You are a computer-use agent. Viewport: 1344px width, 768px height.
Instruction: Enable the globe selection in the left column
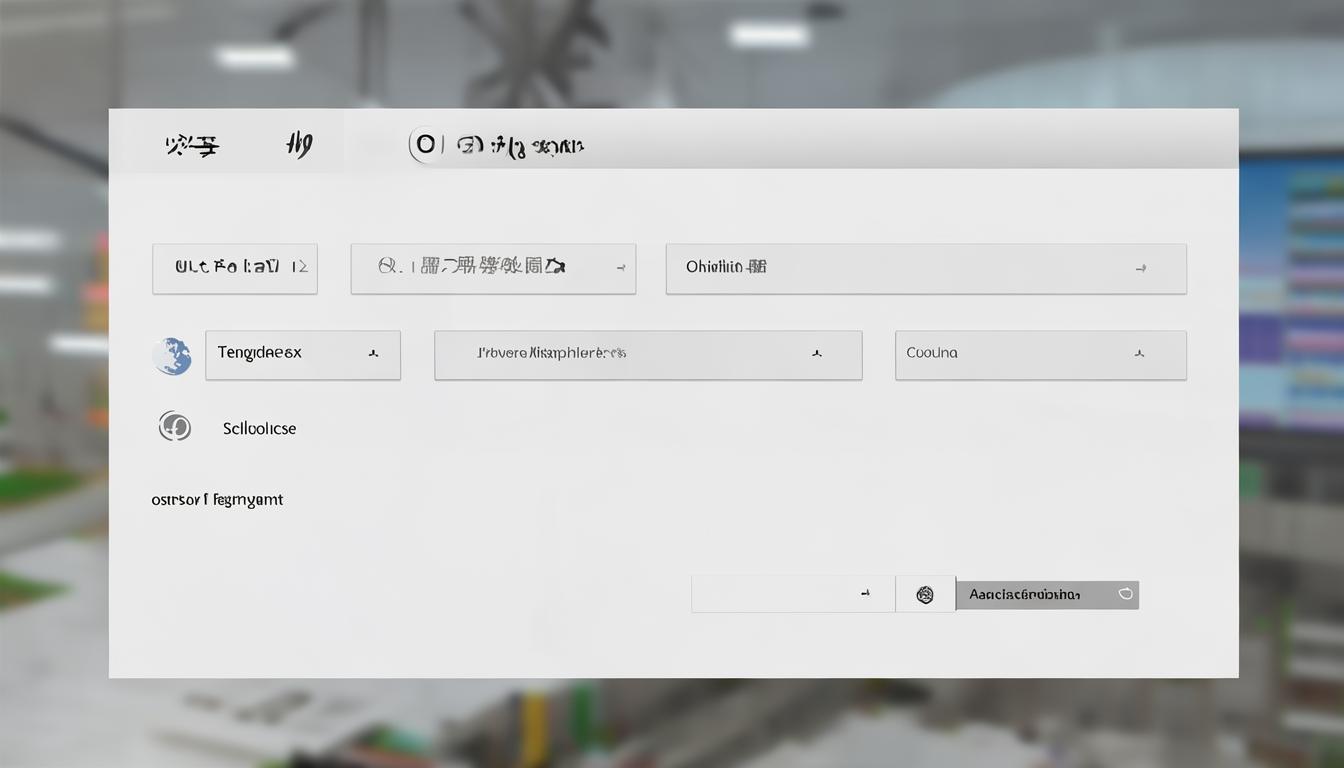[x=172, y=355]
